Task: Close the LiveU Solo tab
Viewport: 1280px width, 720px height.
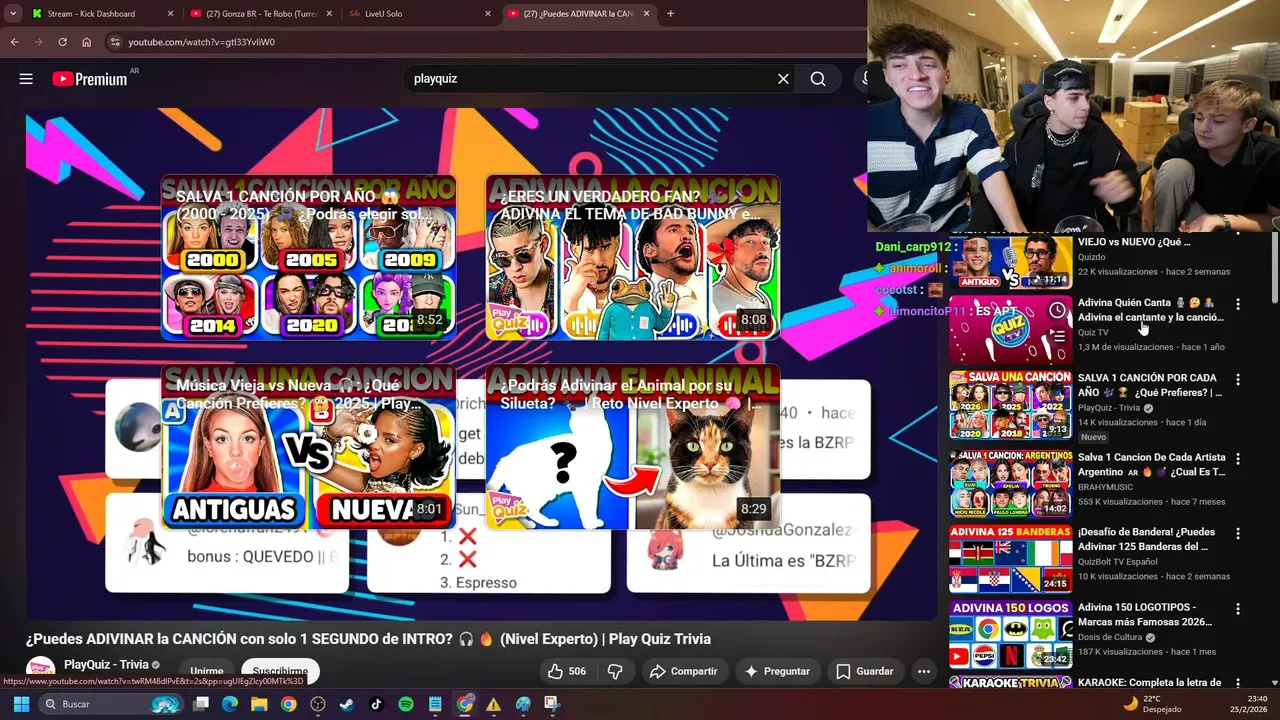Action: coord(488,14)
